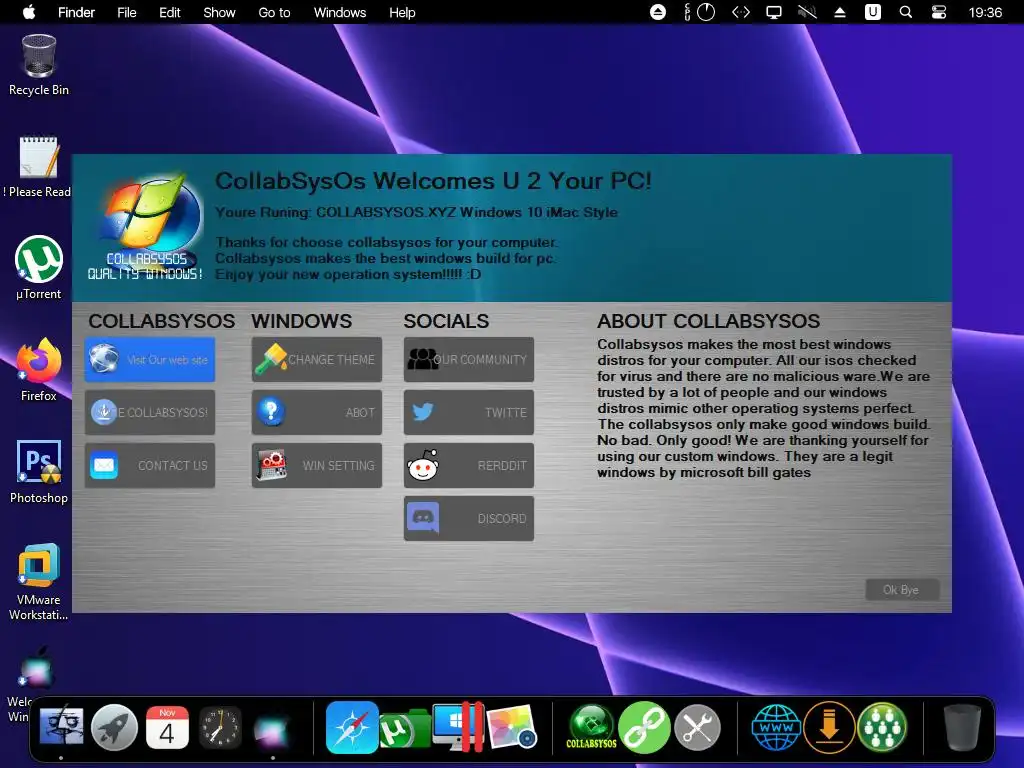Open the Recycle Bin desktop icon
The width and height of the screenshot is (1024, 768).
[39, 65]
